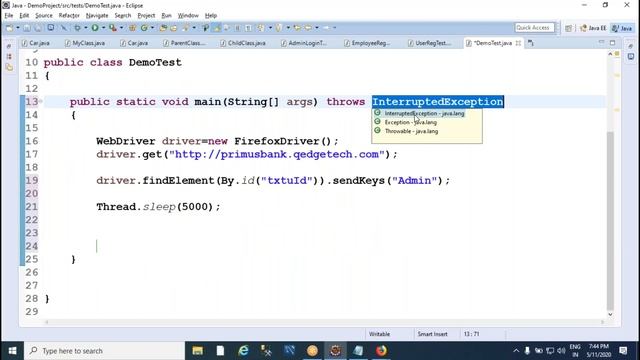Select InterruptedException - java.lang suggestion
The height and width of the screenshot is (360, 640).
tap(427, 113)
